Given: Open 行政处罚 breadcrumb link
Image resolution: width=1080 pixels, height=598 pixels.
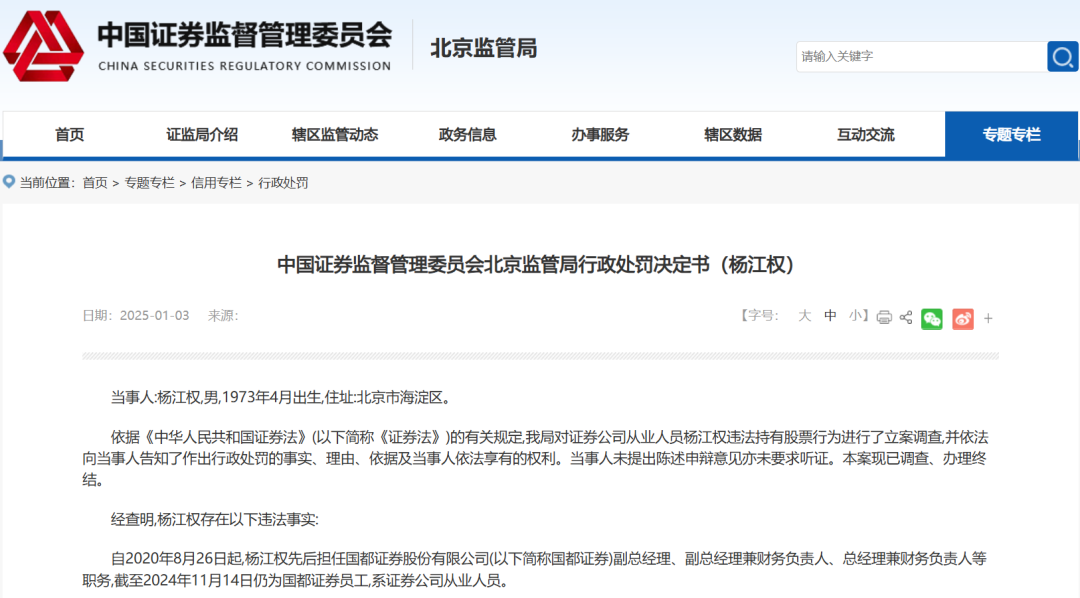Looking at the screenshot, I should pyautogui.click(x=283, y=183).
